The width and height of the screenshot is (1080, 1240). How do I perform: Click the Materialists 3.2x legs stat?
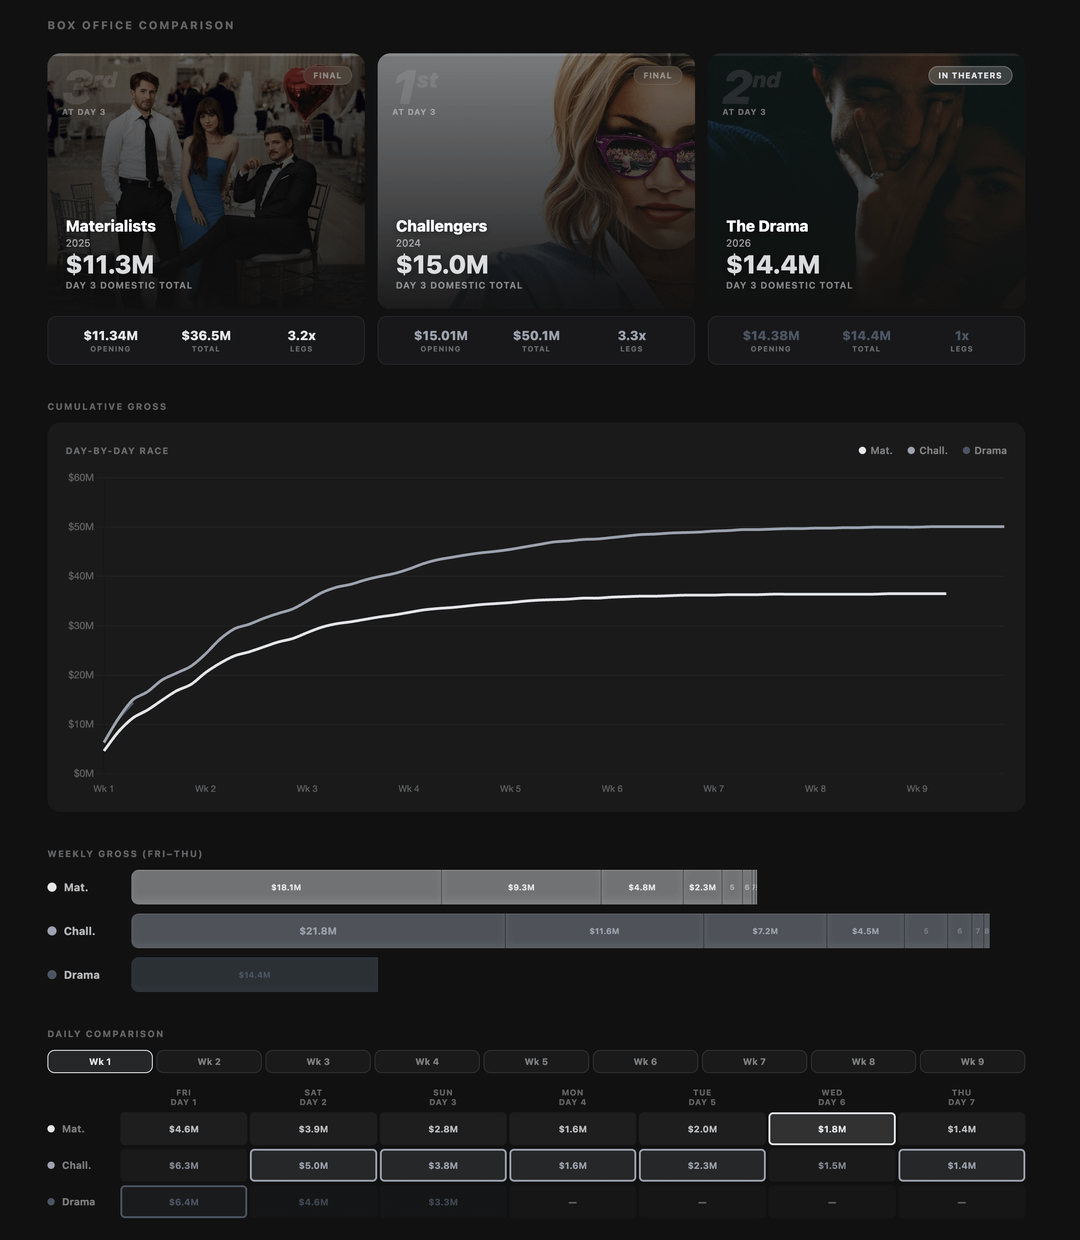pos(301,340)
